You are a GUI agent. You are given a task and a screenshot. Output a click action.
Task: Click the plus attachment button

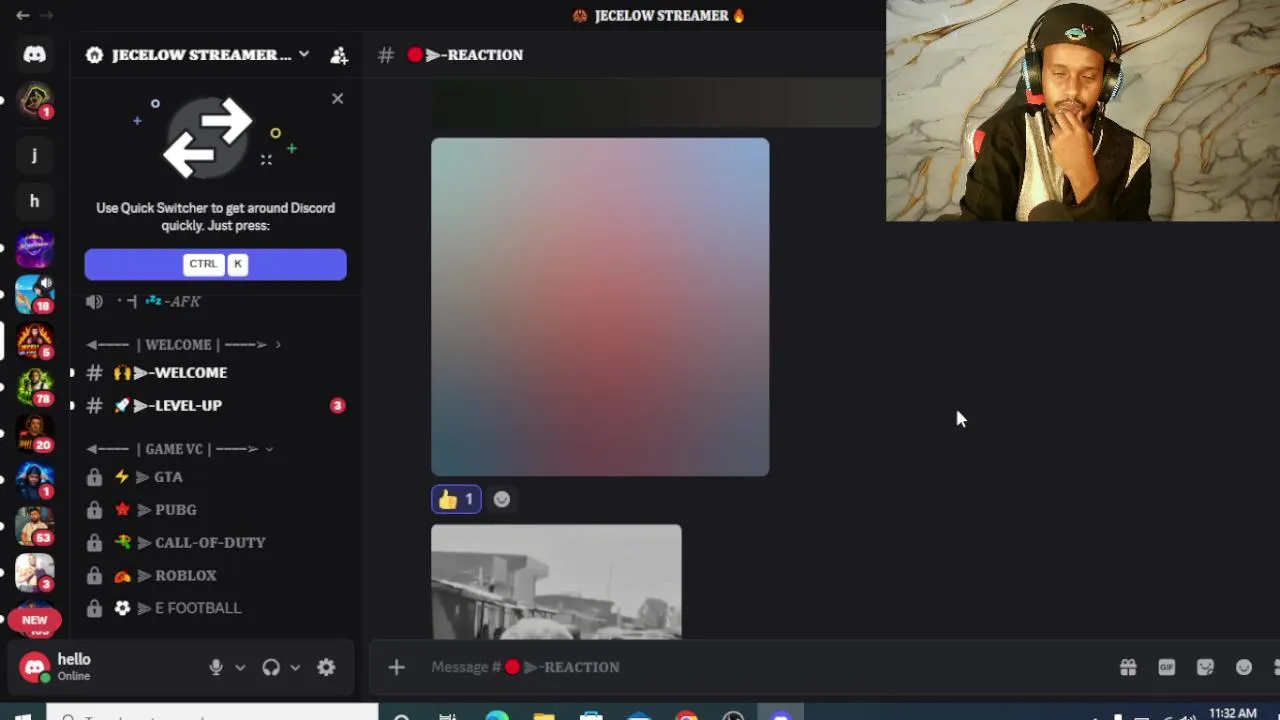click(397, 668)
